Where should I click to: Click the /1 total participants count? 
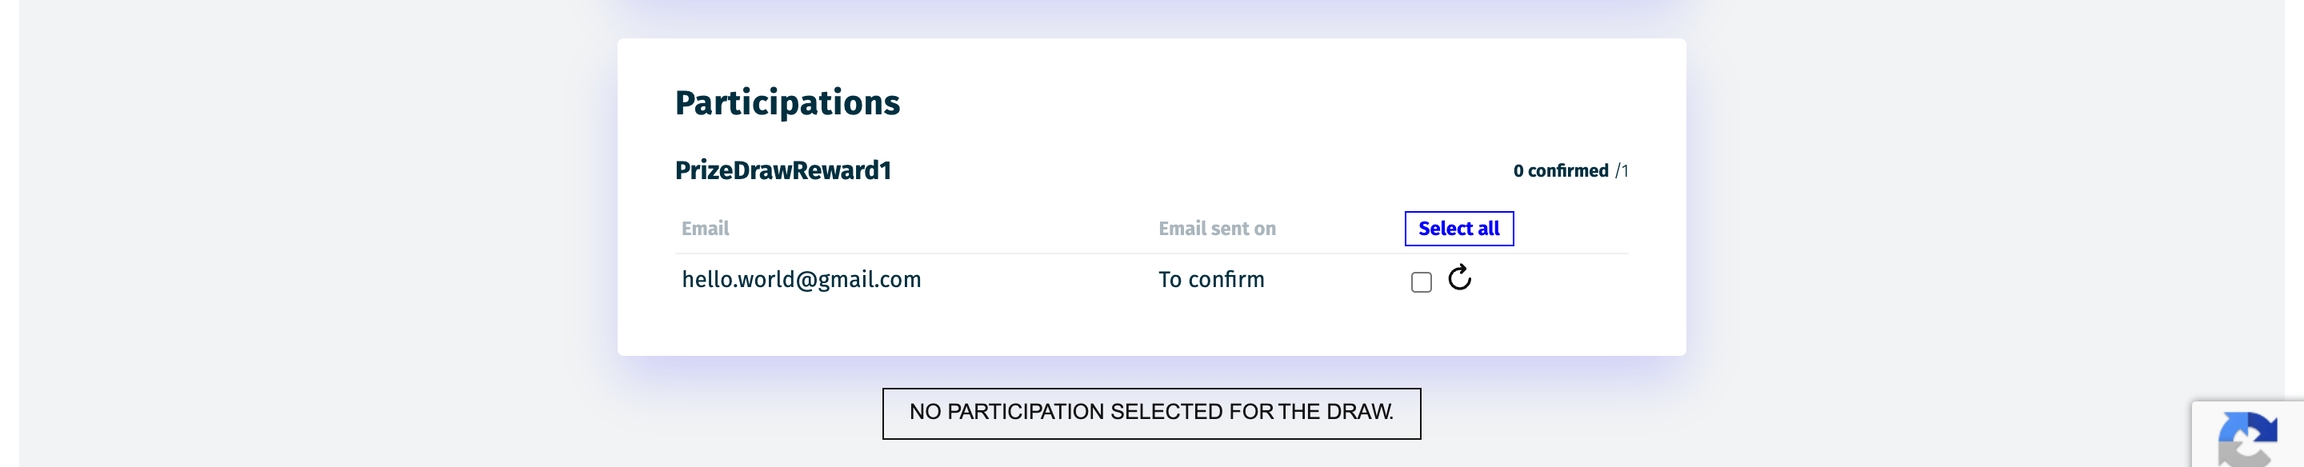click(x=1622, y=171)
